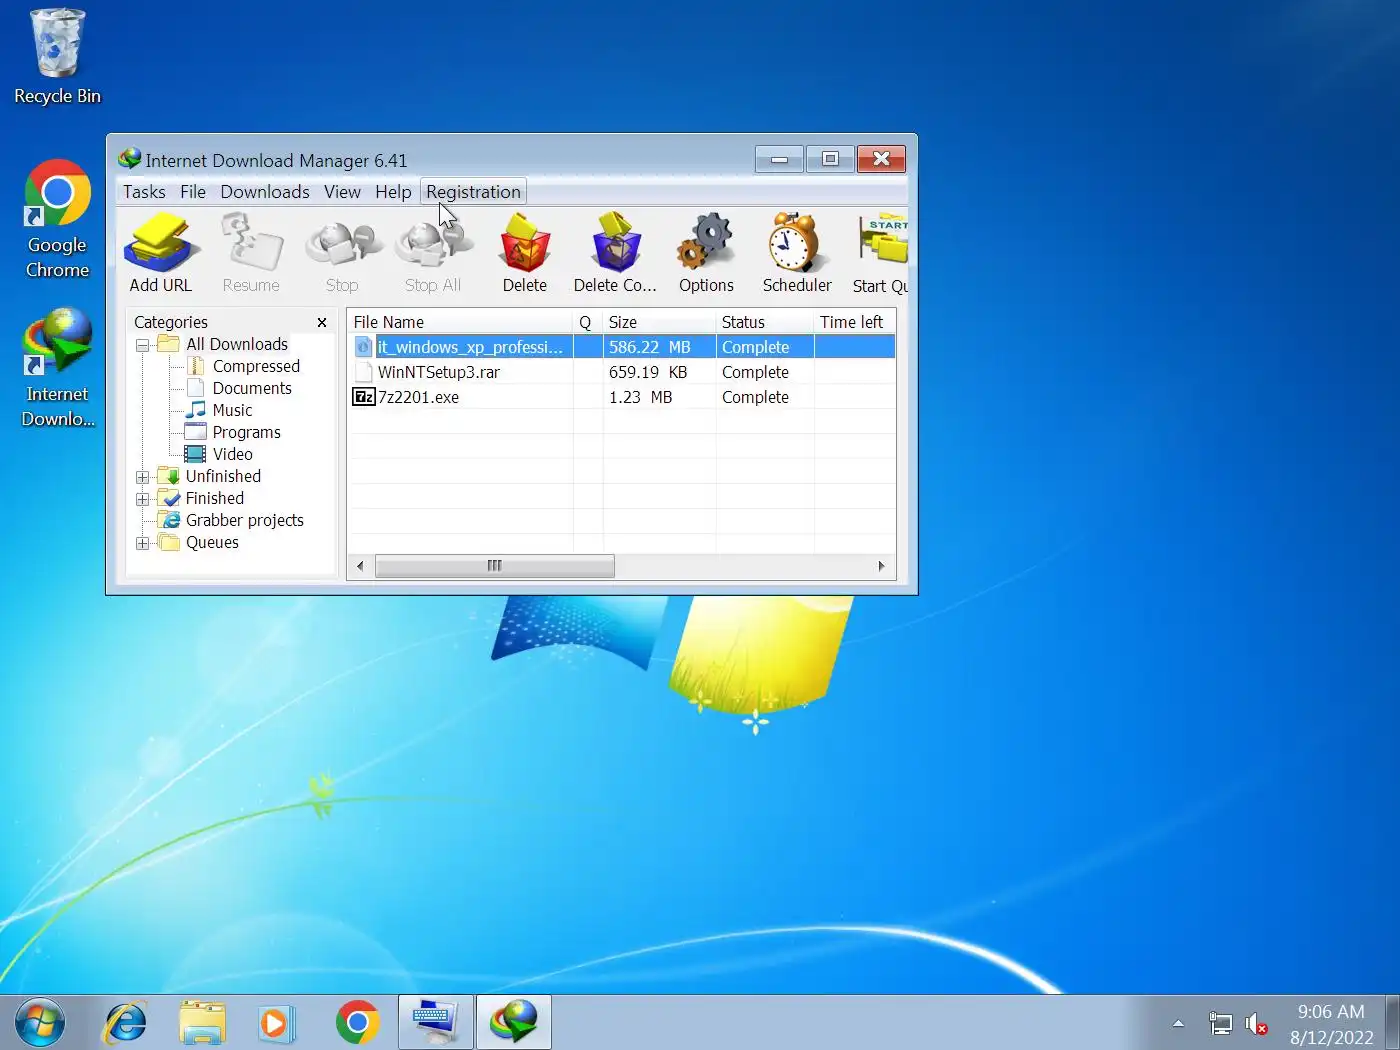This screenshot has height=1050, width=1400.
Task: Close the Categories panel
Action: tap(322, 322)
